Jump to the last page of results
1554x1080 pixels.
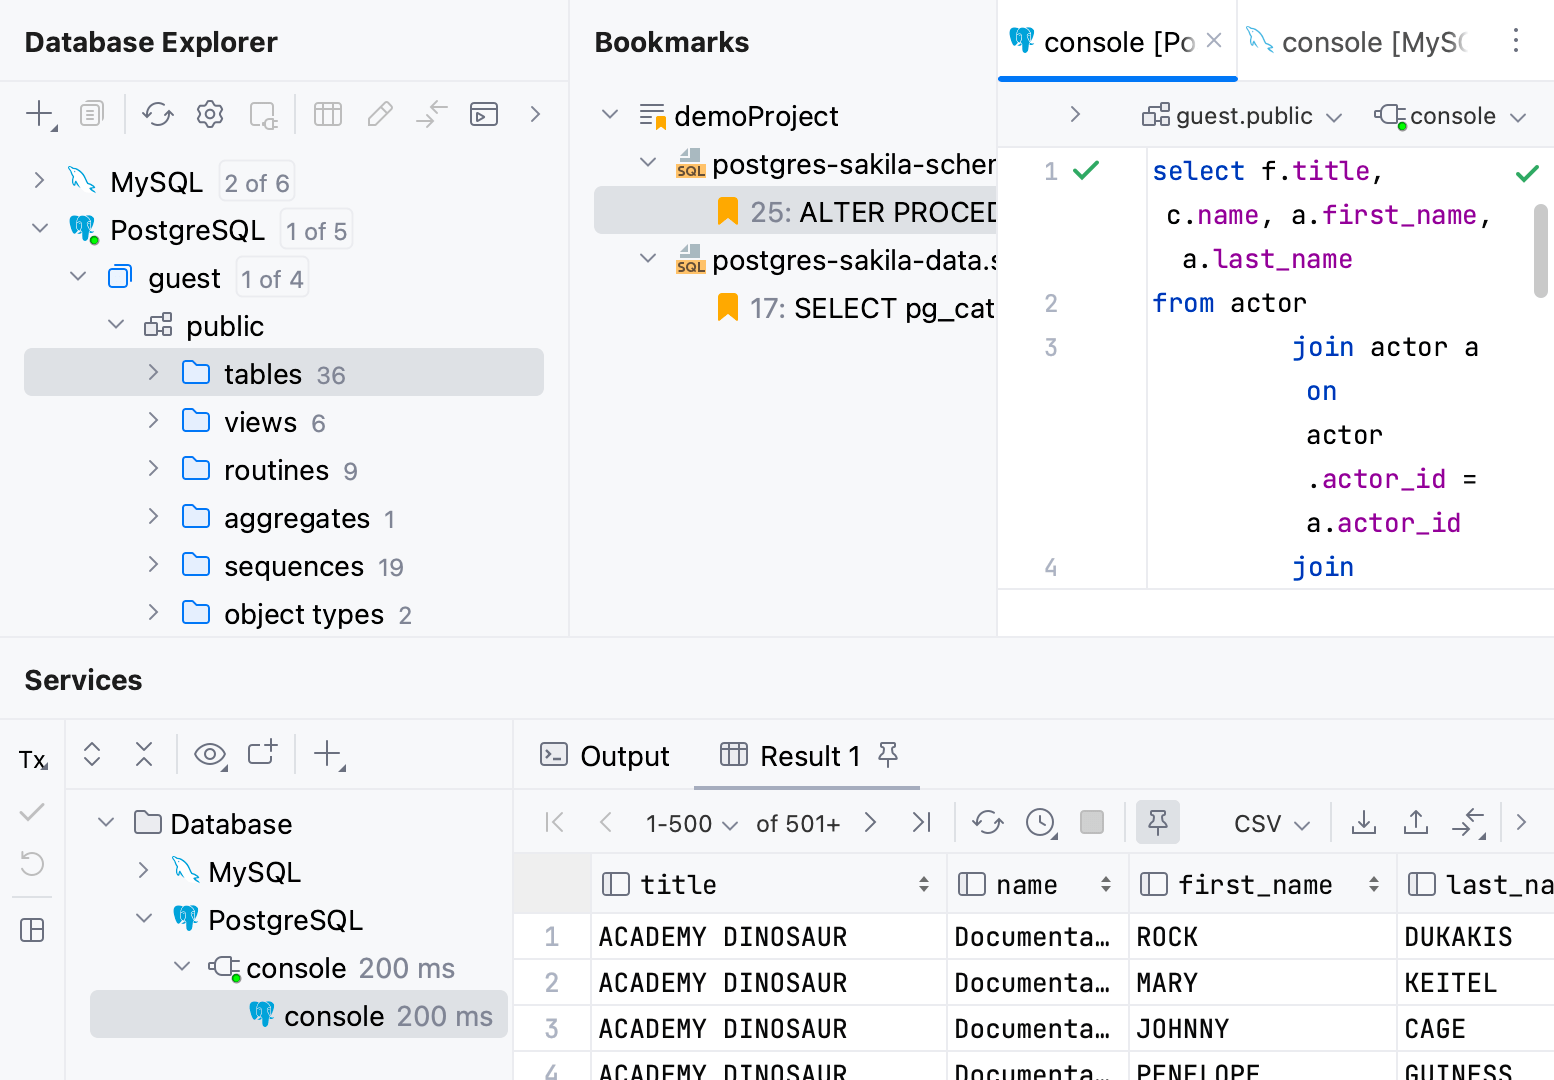point(921,822)
